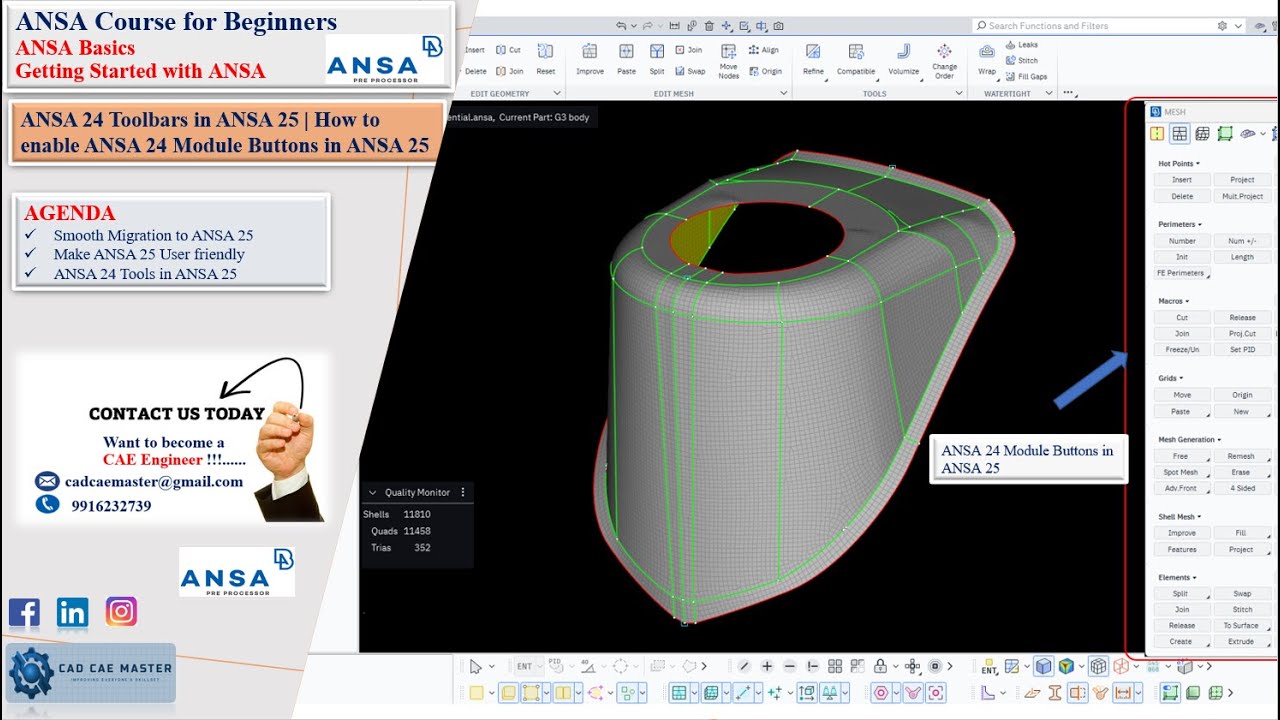Image resolution: width=1280 pixels, height=720 pixels.
Task: Click the camera snapshot icon in top bar
Action: tap(779, 26)
